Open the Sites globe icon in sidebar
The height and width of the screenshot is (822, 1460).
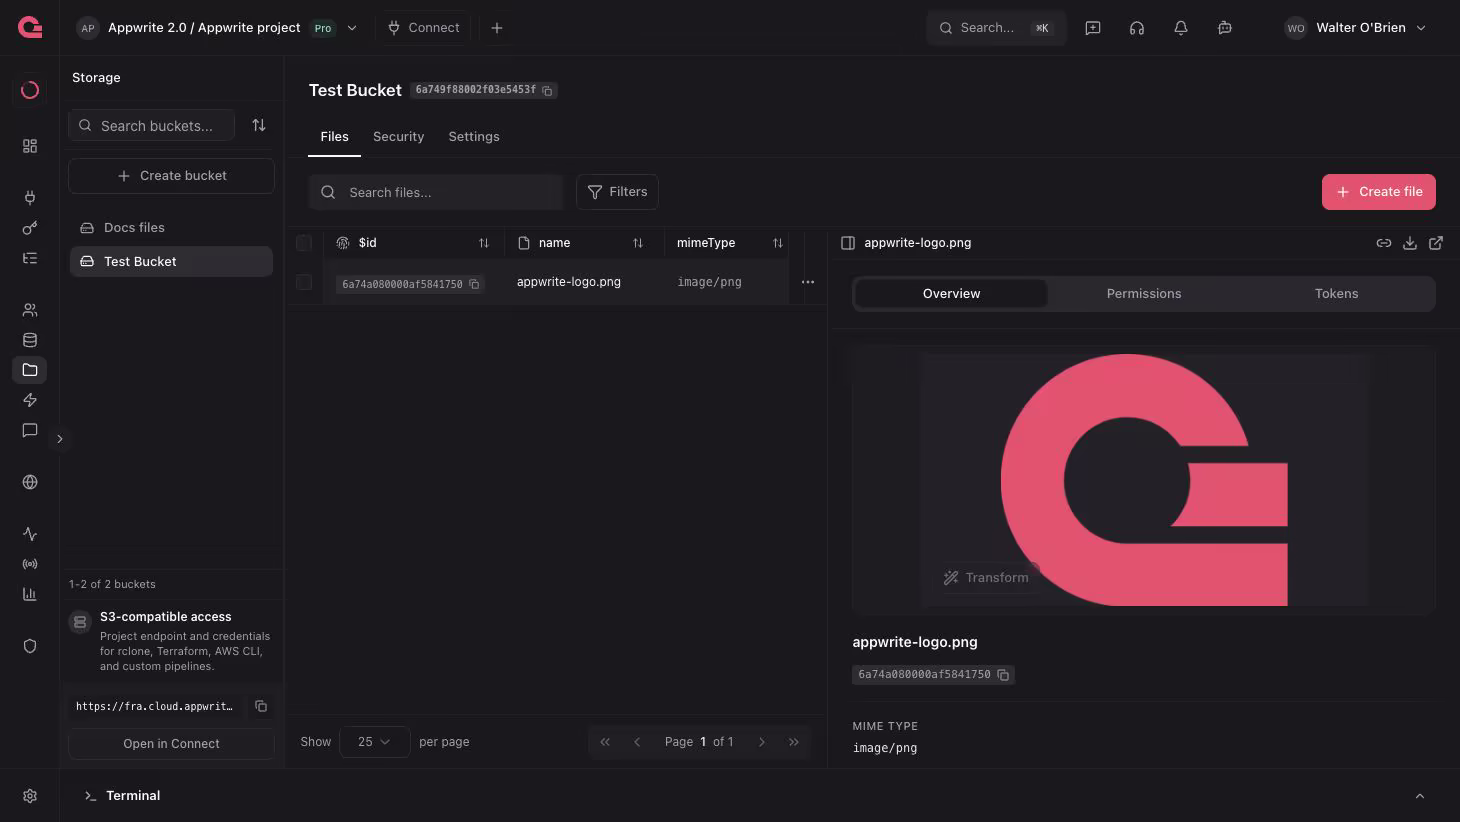(x=30, y=482)
